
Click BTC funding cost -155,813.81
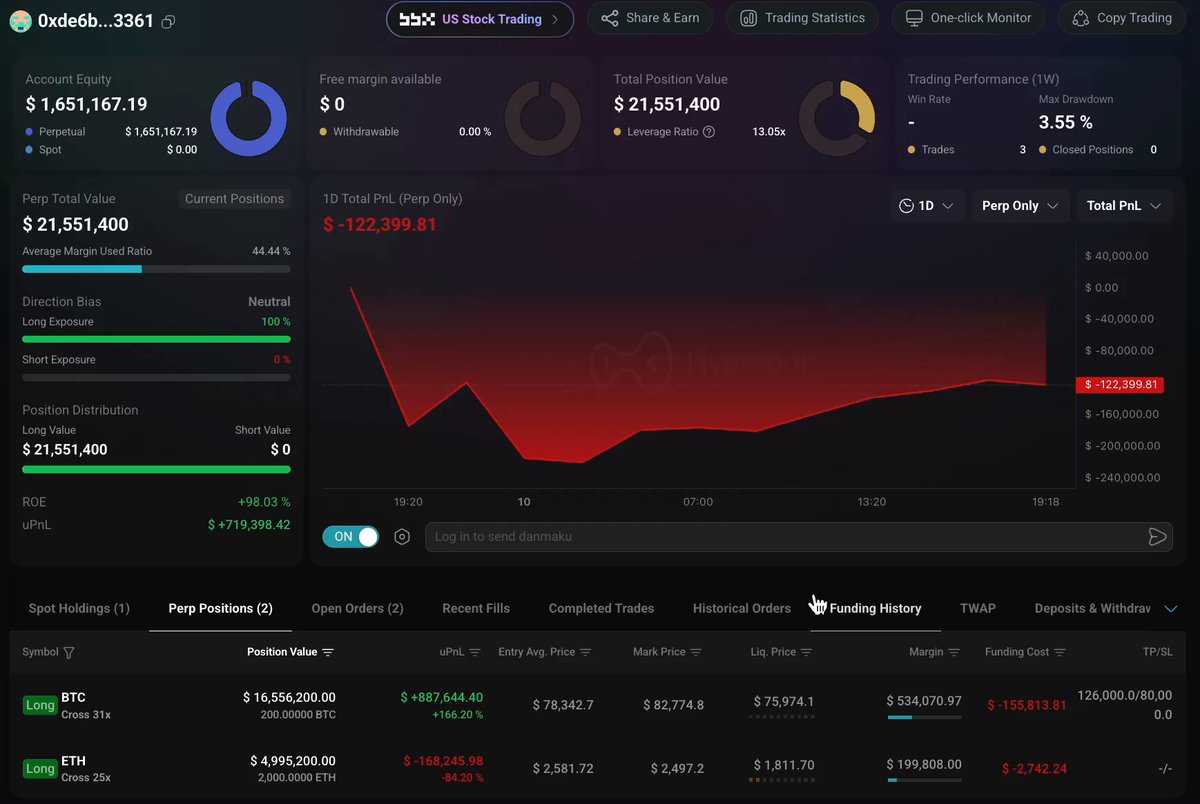pyautogui.click(x=1027, y=705)
